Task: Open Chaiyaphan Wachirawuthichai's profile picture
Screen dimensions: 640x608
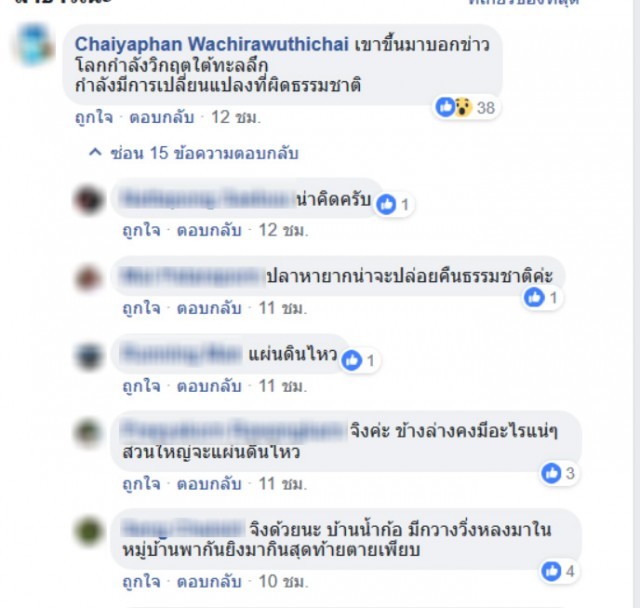Action: point(35,45)
